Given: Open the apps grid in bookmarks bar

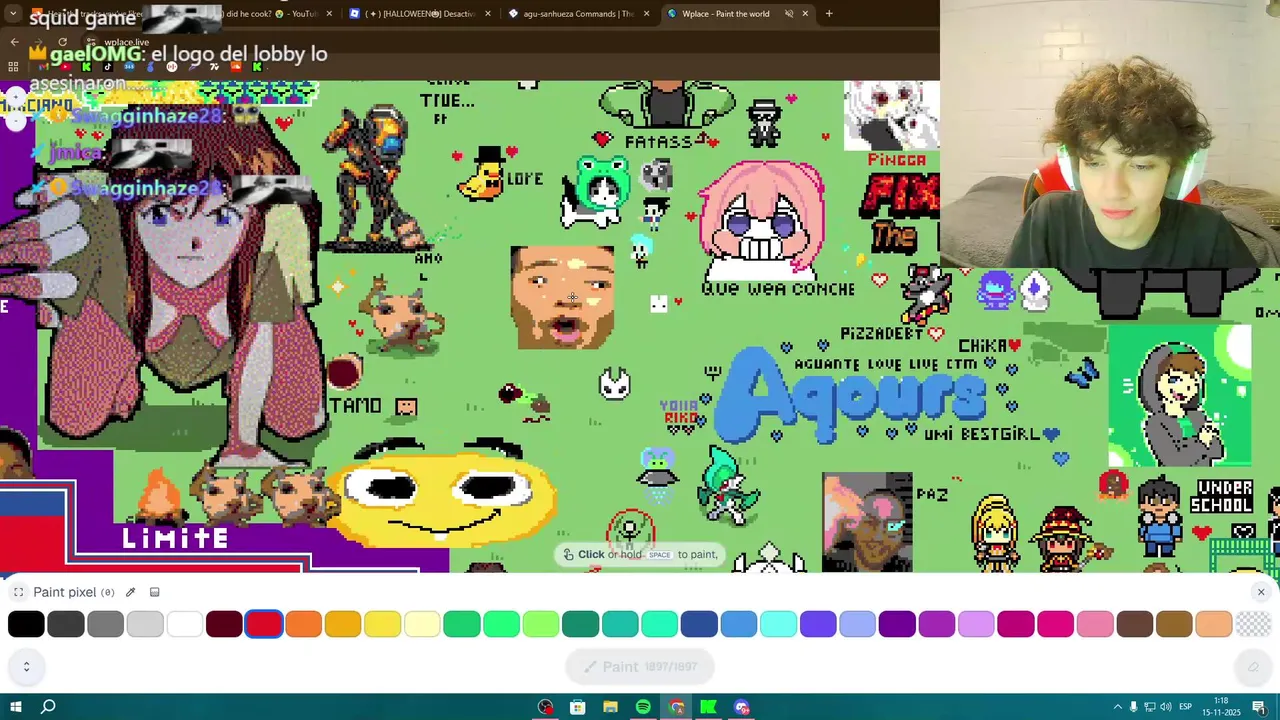Looking at the screenshot, I should [13, 67].
